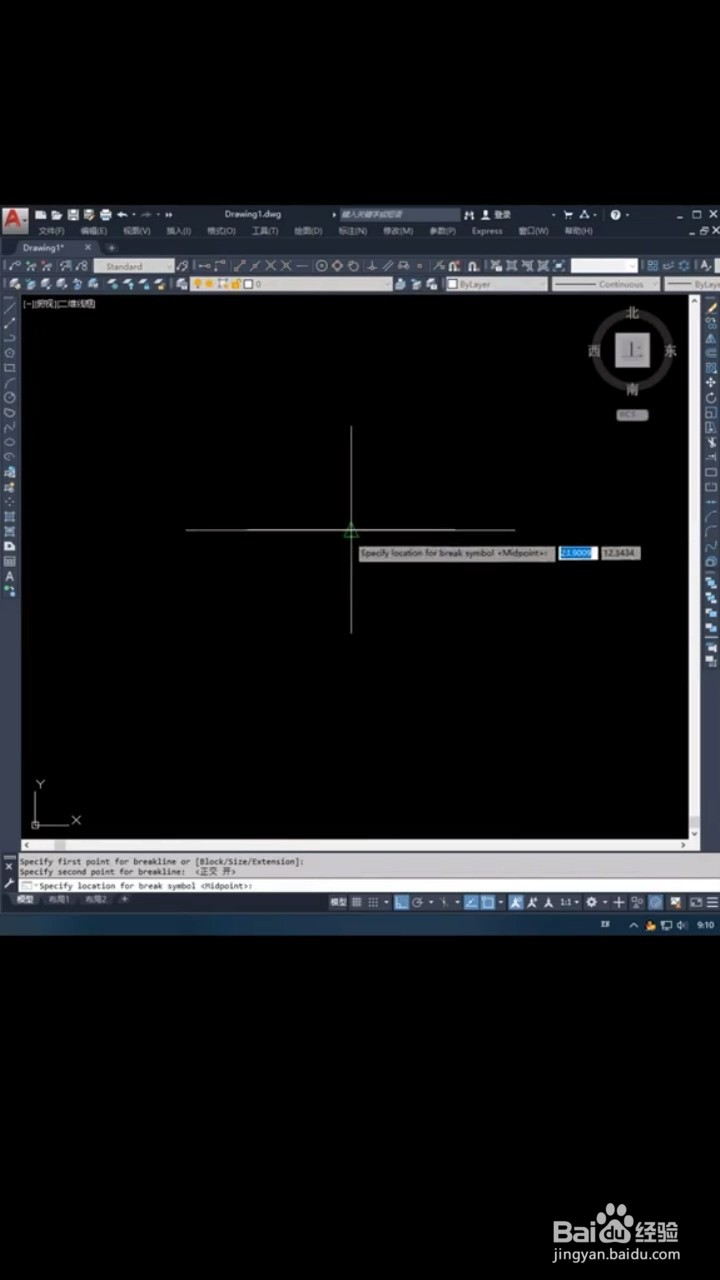Click the 登录 sign-in button
This screenshot has height=1280, width=720.
(x=497, y=214)
